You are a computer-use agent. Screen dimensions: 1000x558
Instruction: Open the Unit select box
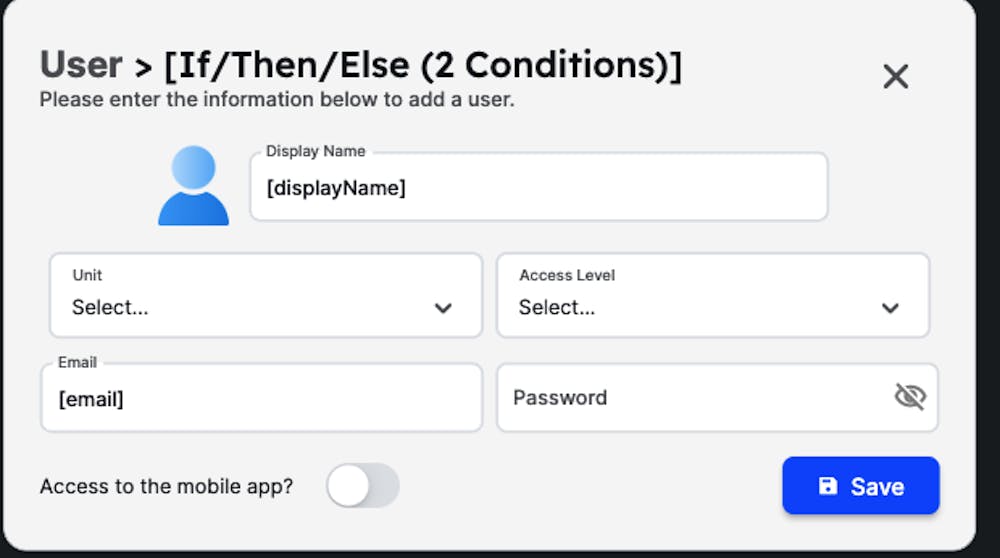tap(266, 295)
